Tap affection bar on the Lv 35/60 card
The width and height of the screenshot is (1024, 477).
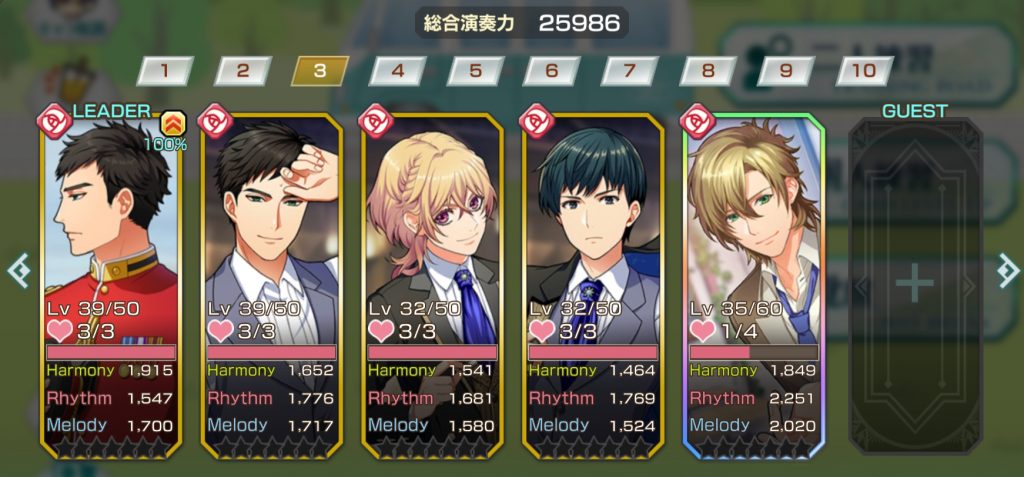pos(753,353)
